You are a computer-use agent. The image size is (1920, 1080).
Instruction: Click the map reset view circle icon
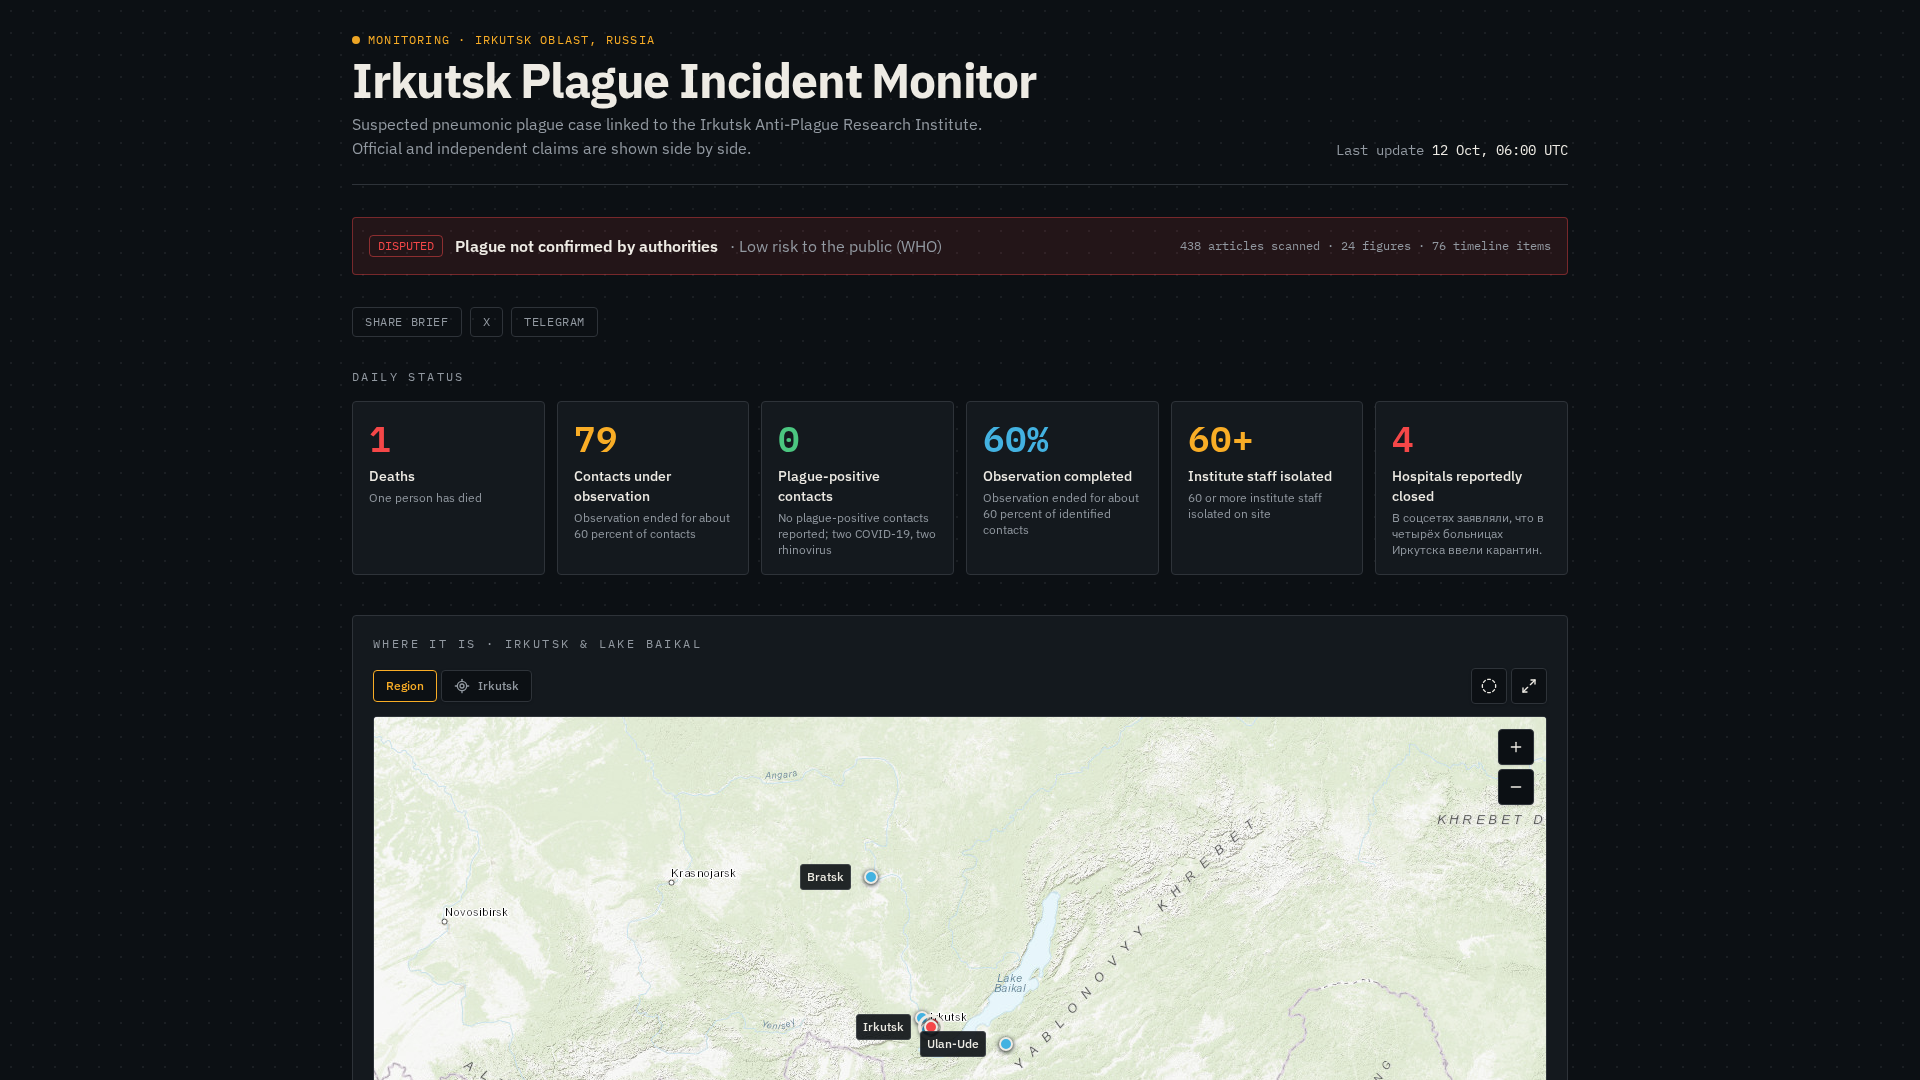(1488, 686)
